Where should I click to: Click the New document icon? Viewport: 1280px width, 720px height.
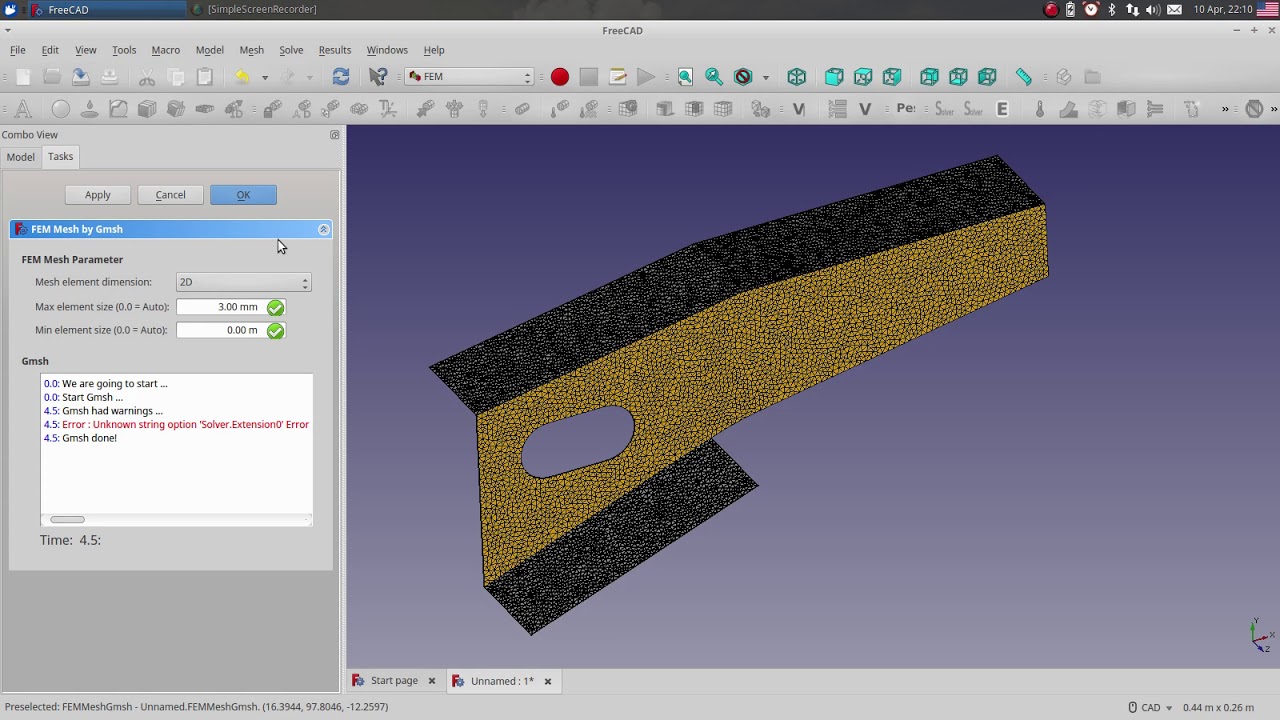click(23, 77)
